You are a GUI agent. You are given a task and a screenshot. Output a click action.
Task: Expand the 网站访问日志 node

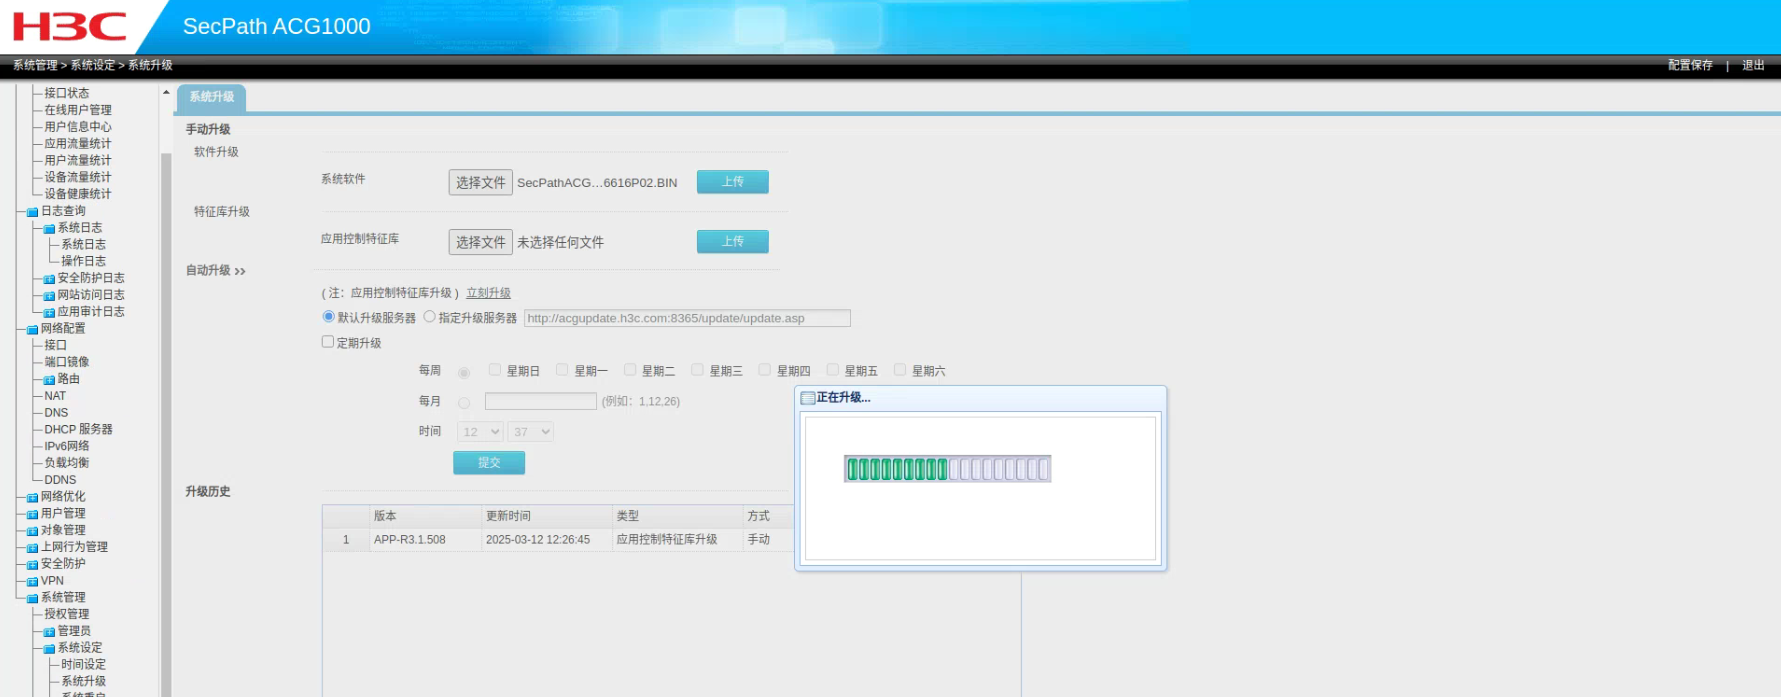[x=49, y=296]
